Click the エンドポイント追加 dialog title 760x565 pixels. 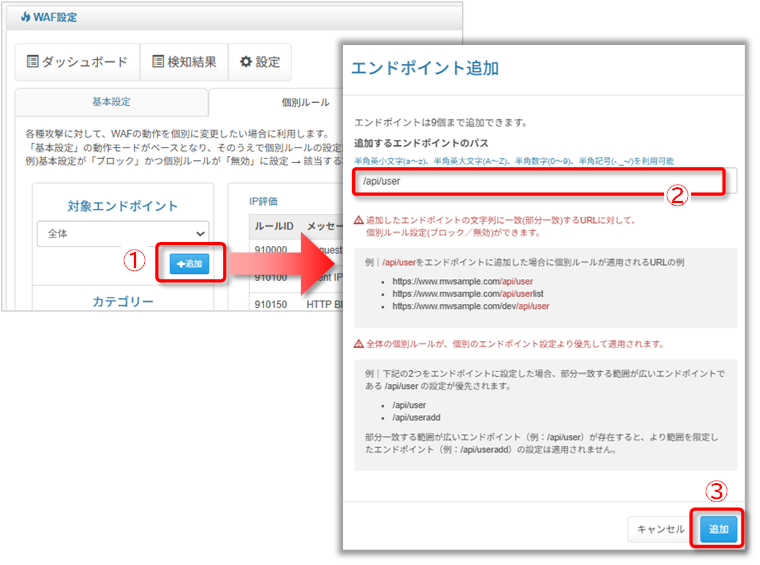pyautogui.click(x=425, y=68)
